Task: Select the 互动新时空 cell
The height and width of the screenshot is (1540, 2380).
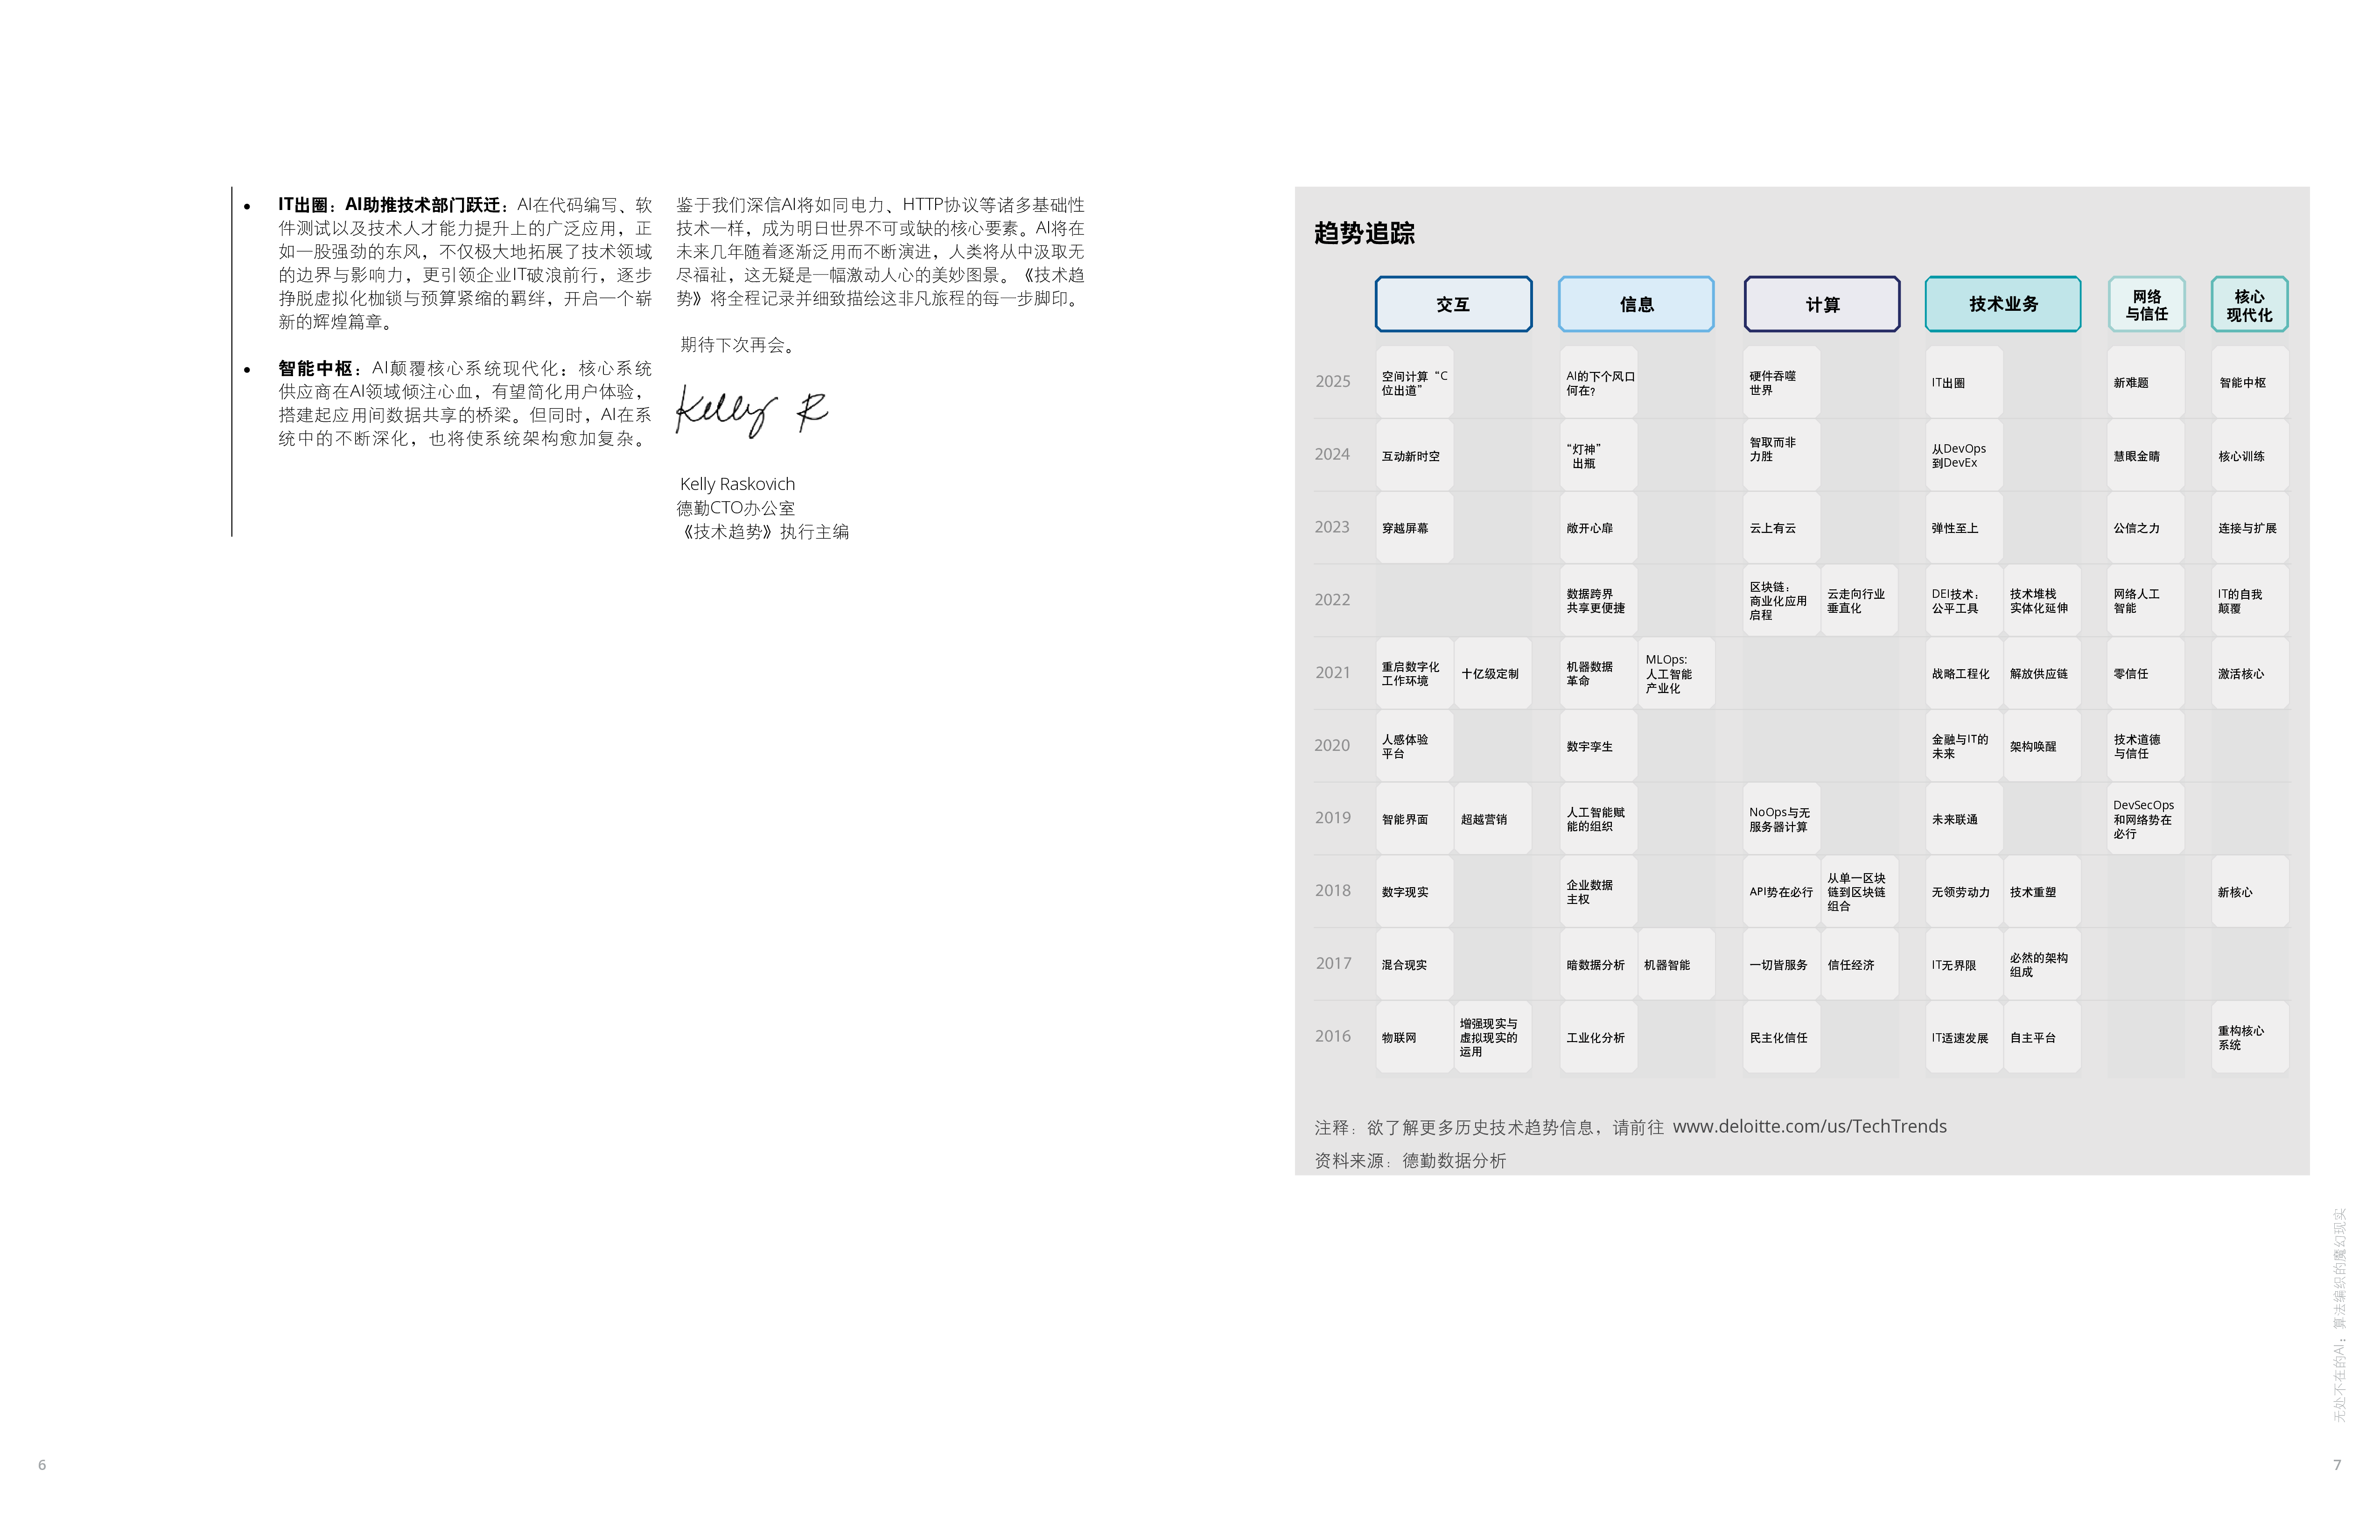Action: (x=1414, y=455)
